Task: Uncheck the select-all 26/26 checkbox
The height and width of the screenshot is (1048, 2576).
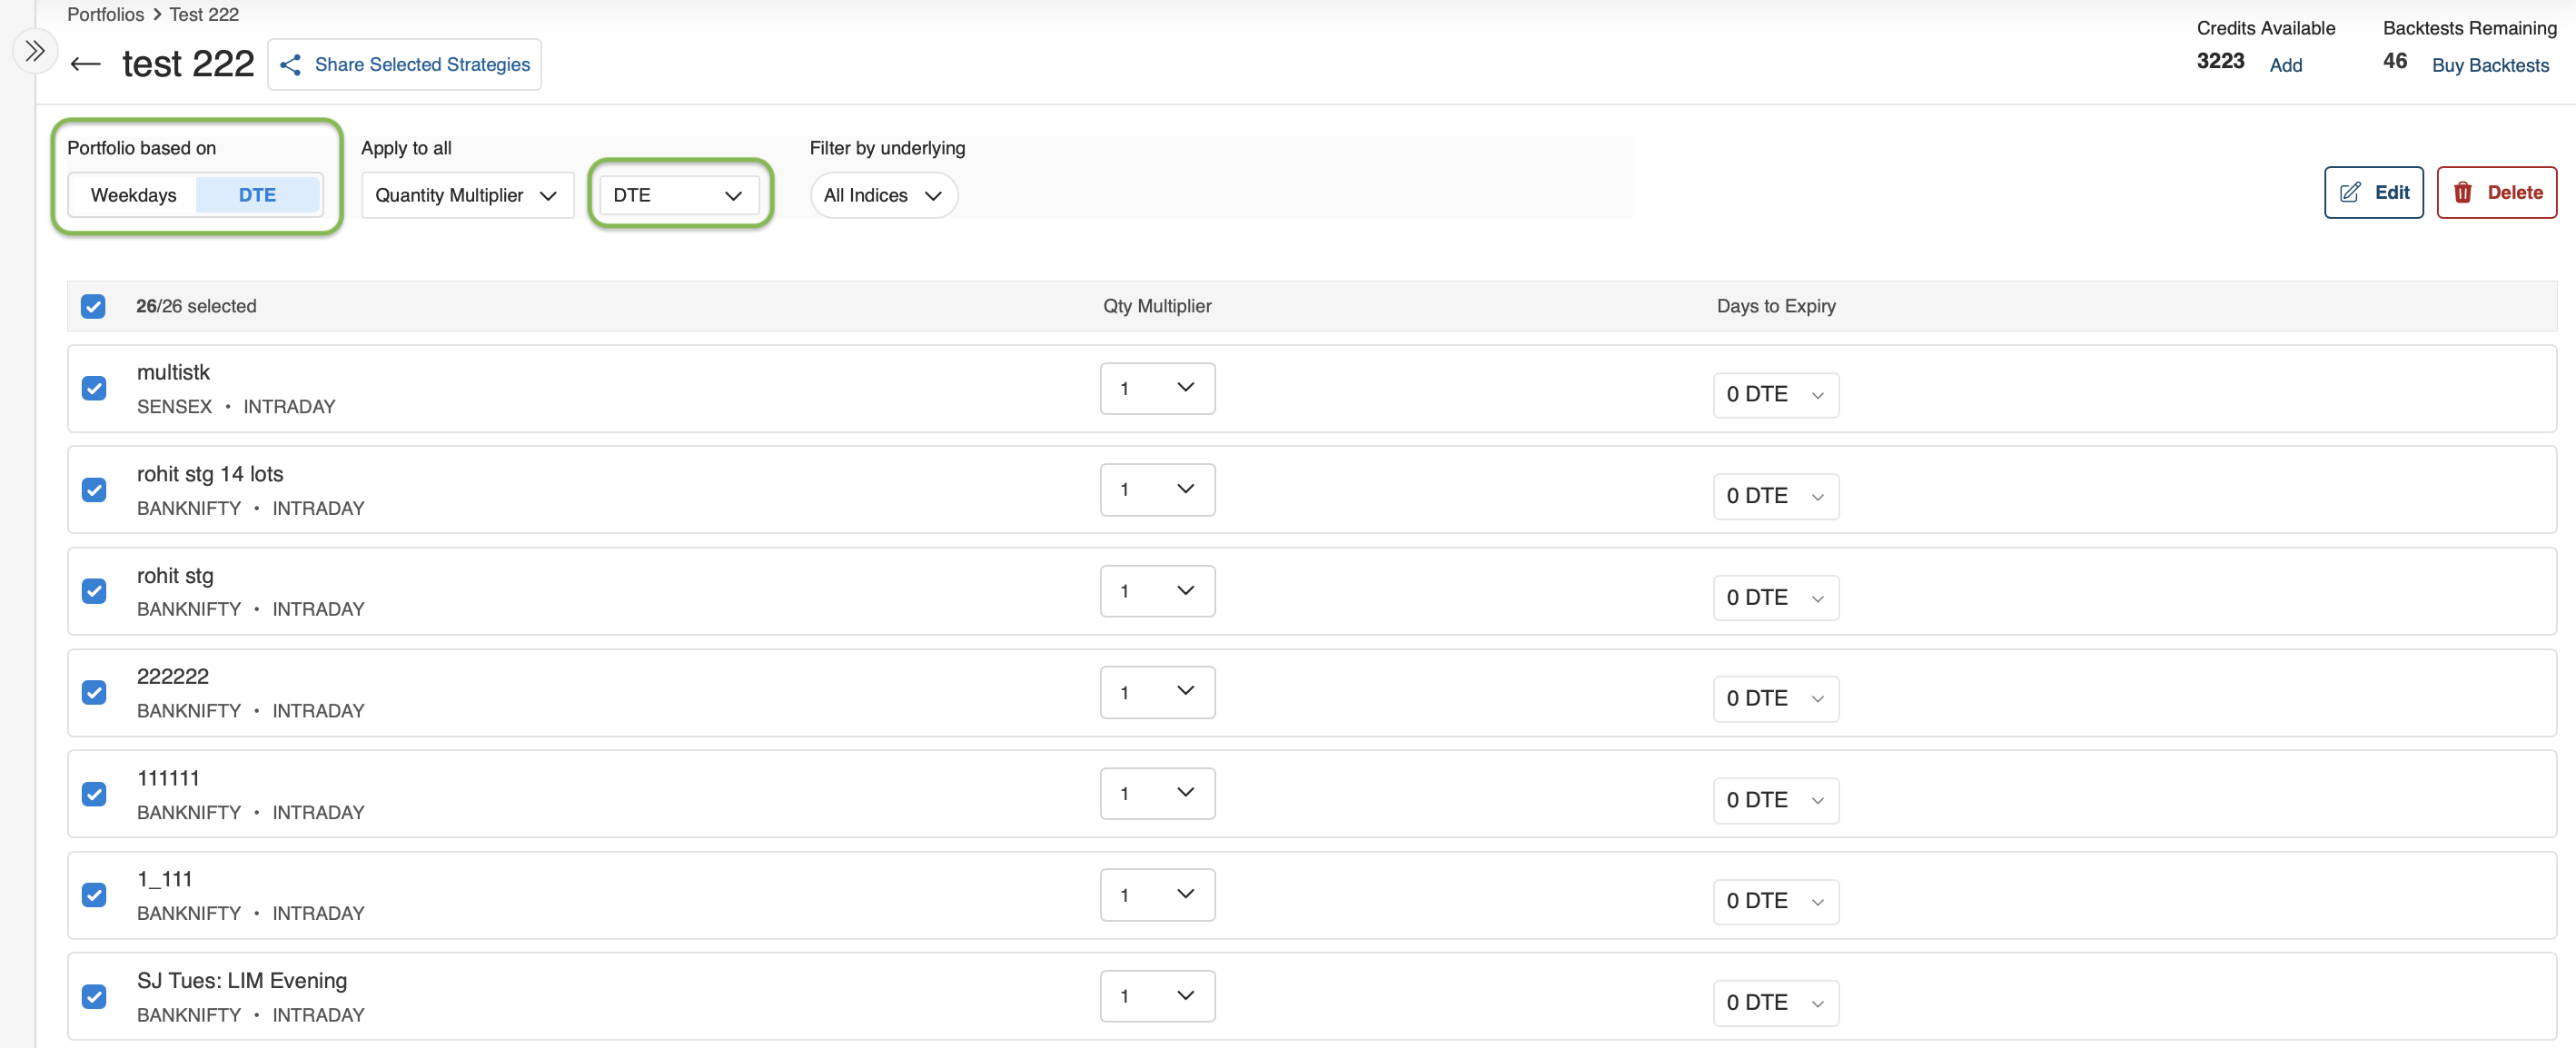Action: 93,306
